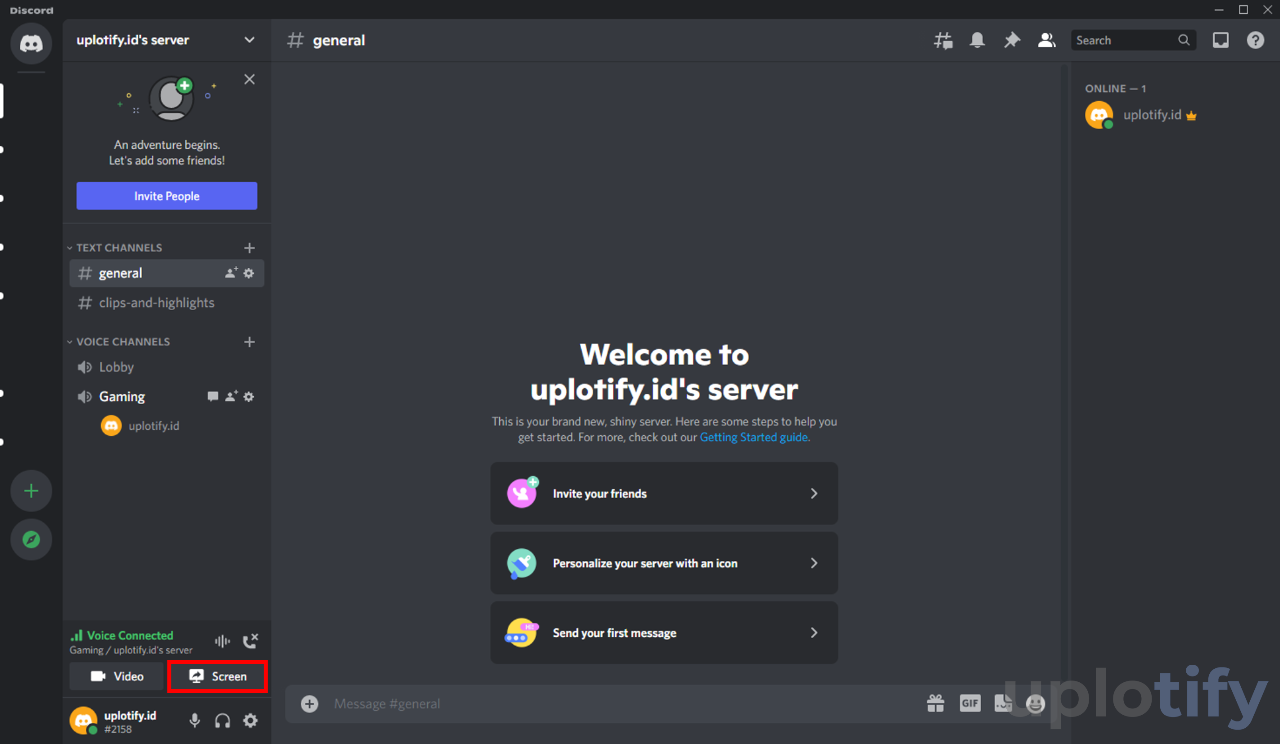Open Send your first message card
The width and height of the screenshot is (1280, 744).
pos(664,633)
